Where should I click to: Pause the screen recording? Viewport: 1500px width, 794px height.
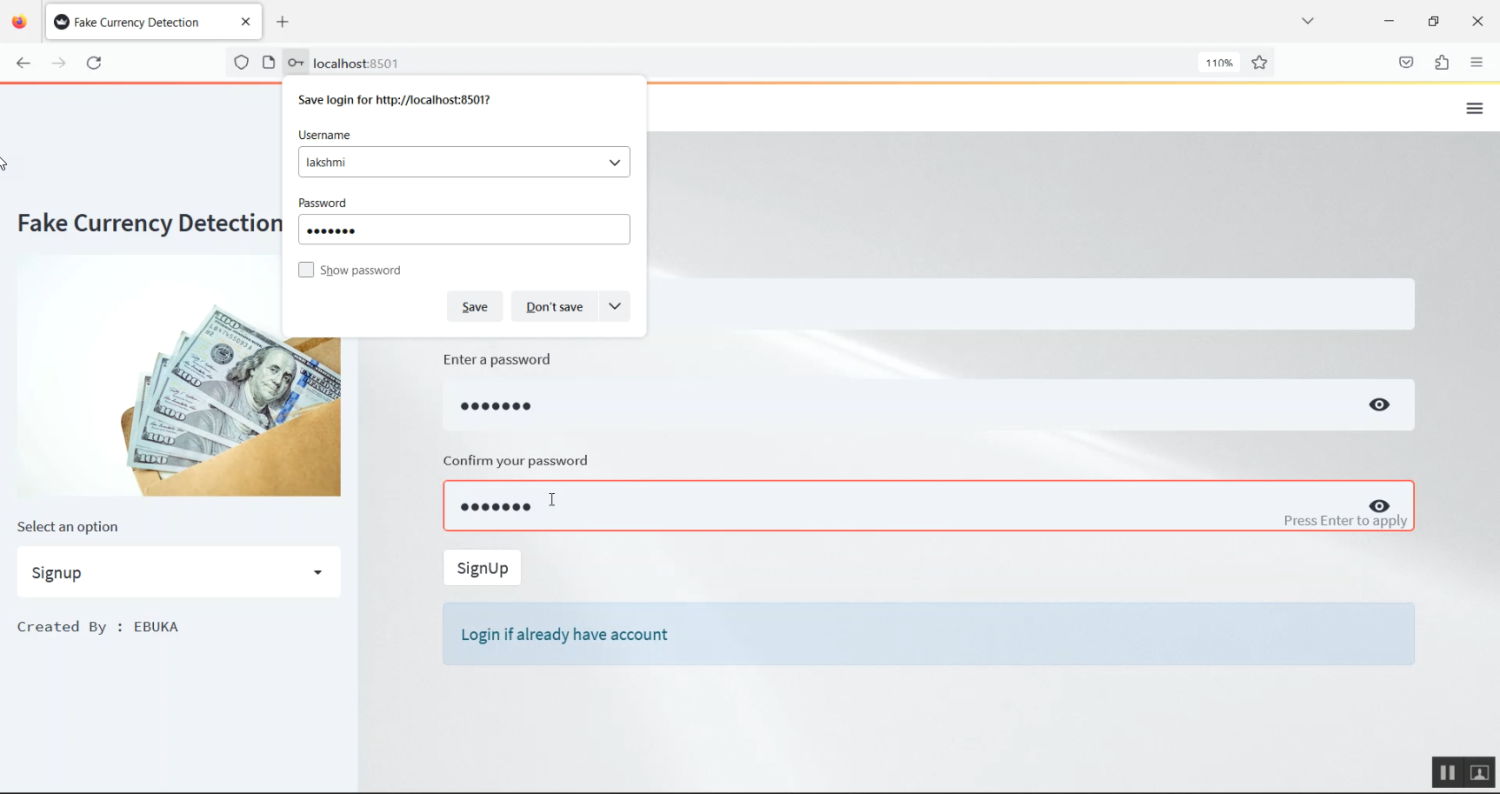(x=1447, y=772)
